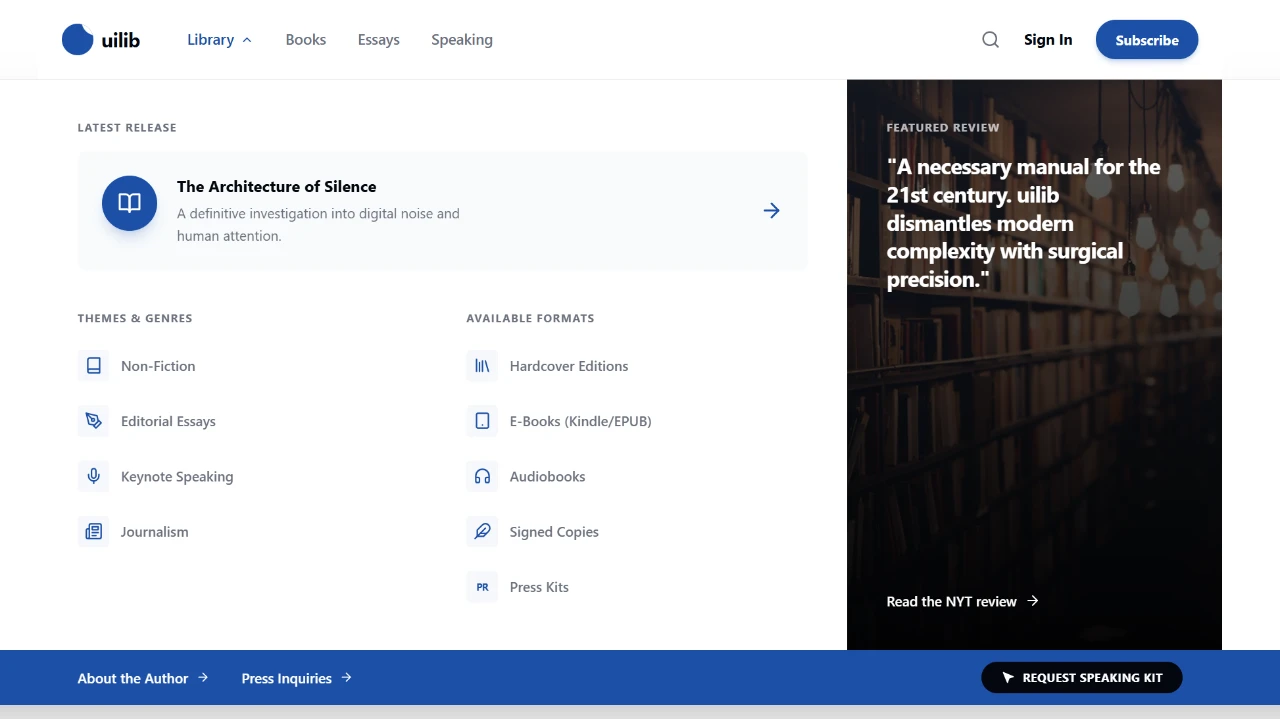The height and width of the screenshot is (719, 1280).
Task: Open the Books navigation item
Action: tap(305, 39)
